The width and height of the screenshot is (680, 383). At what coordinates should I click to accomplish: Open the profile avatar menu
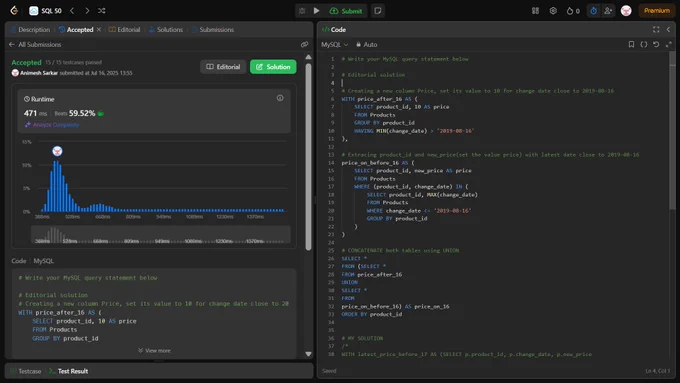pos(626,11)
